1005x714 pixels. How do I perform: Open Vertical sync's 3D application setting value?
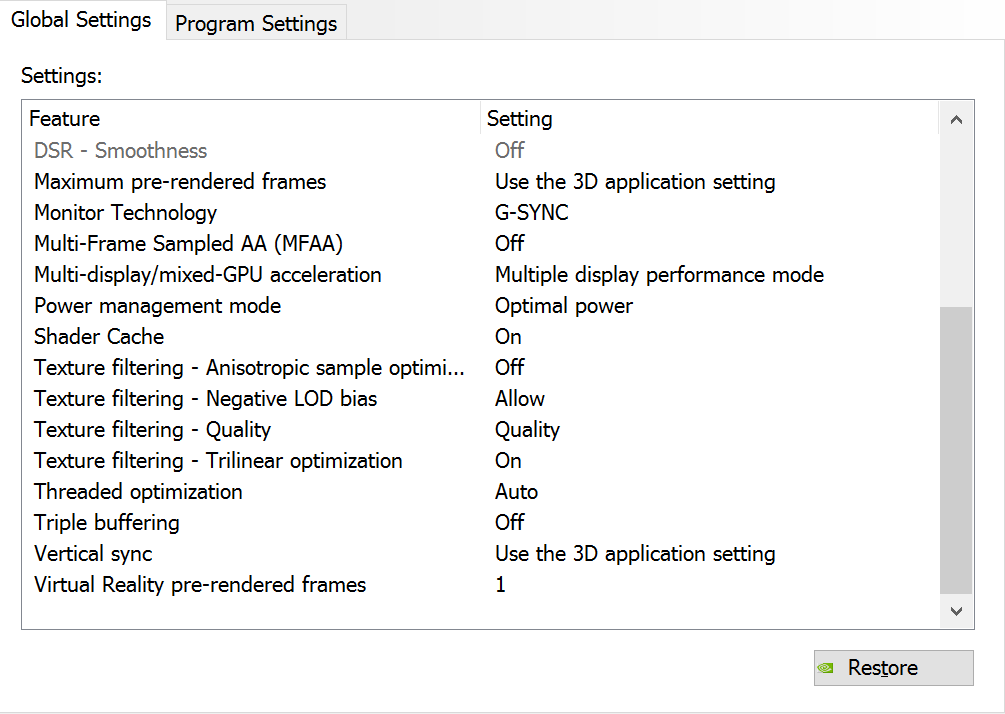(x=635, y=554)
